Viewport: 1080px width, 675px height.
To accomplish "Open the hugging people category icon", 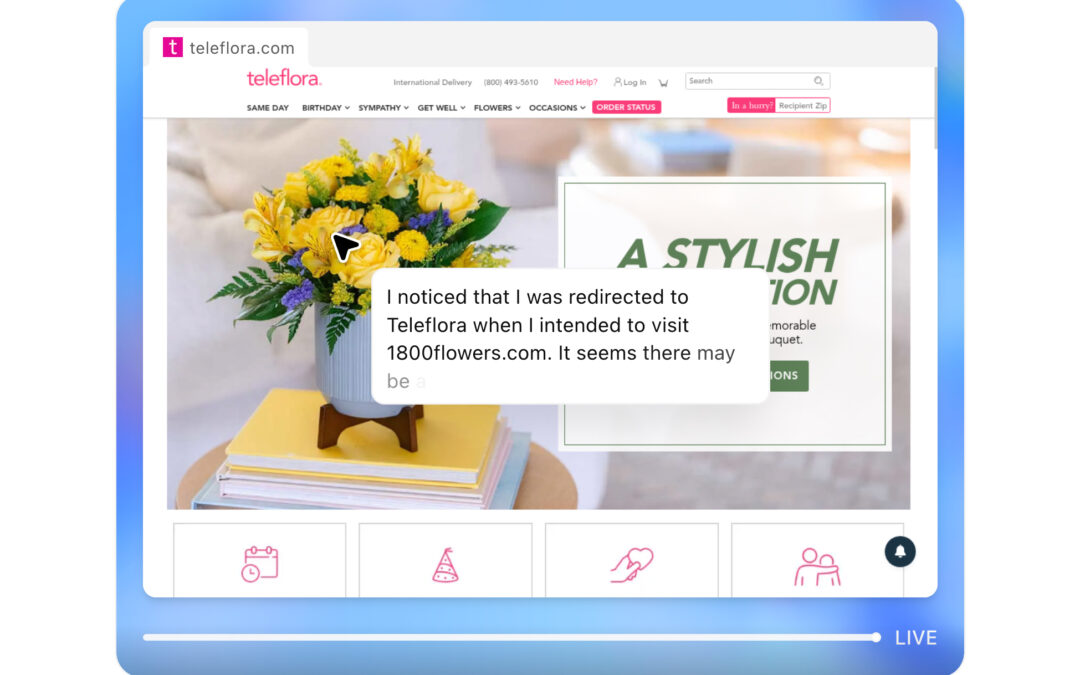I will coord(818,567).
